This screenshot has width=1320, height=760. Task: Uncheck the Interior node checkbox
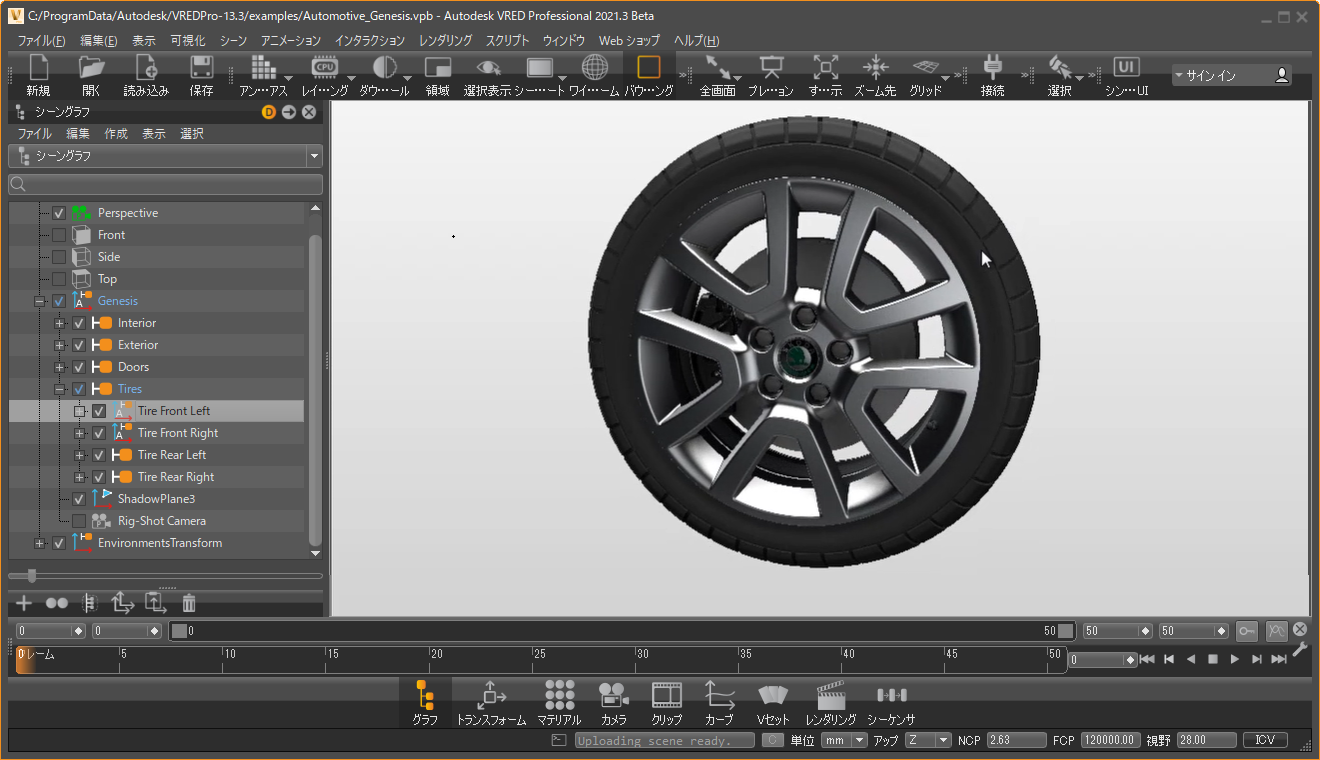(79, 323)
